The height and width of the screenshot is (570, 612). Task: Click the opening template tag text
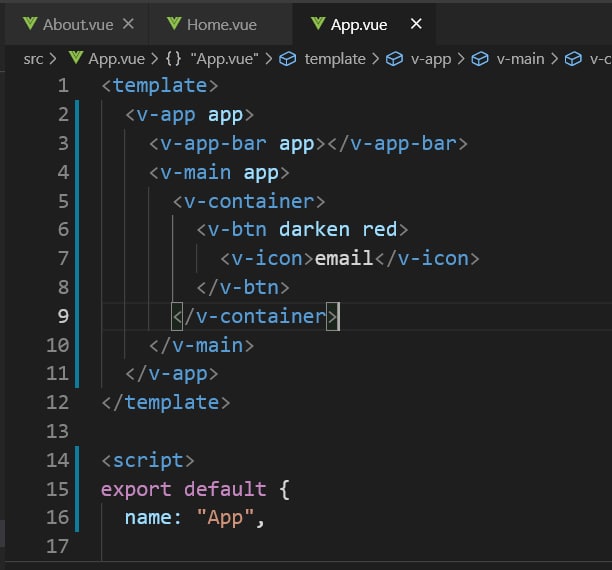pyautogui.click(x=160, y=86)
